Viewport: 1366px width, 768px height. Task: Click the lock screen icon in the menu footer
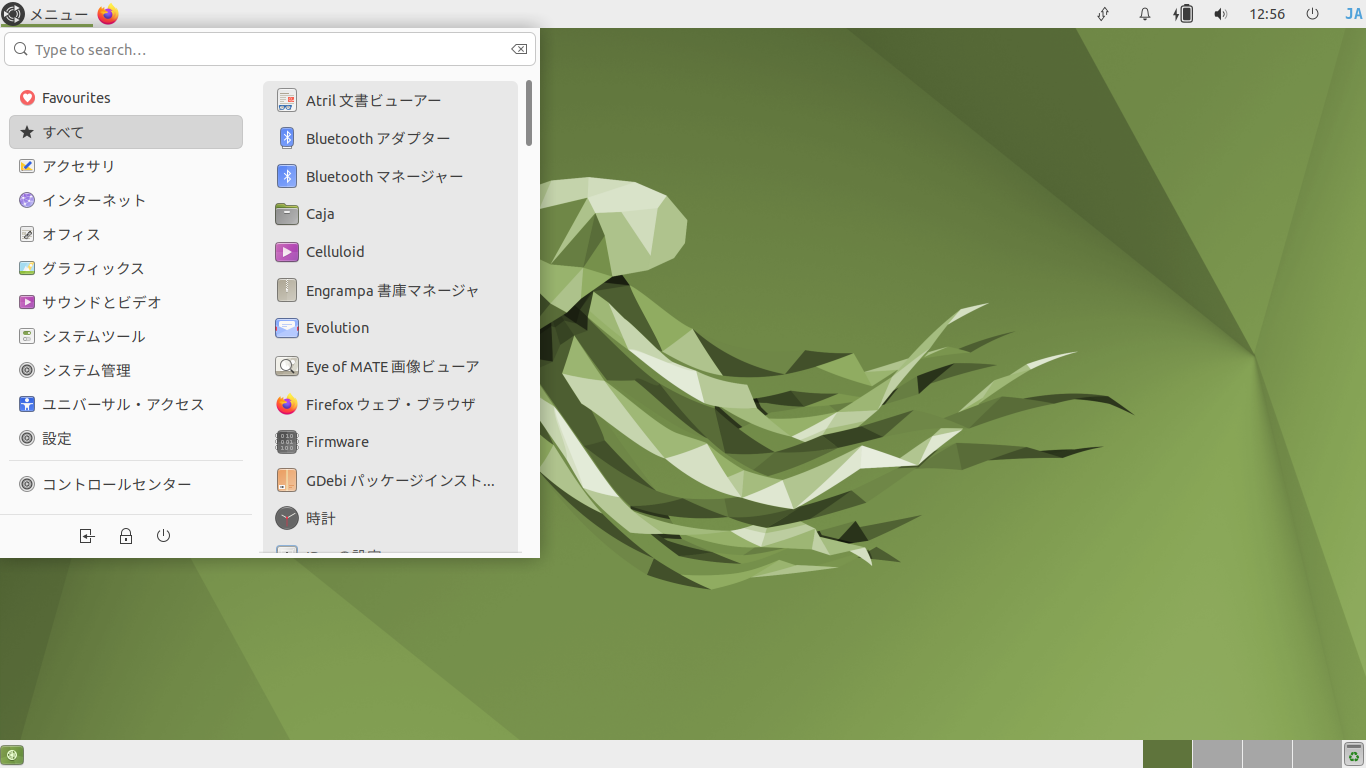pos(126,536)
